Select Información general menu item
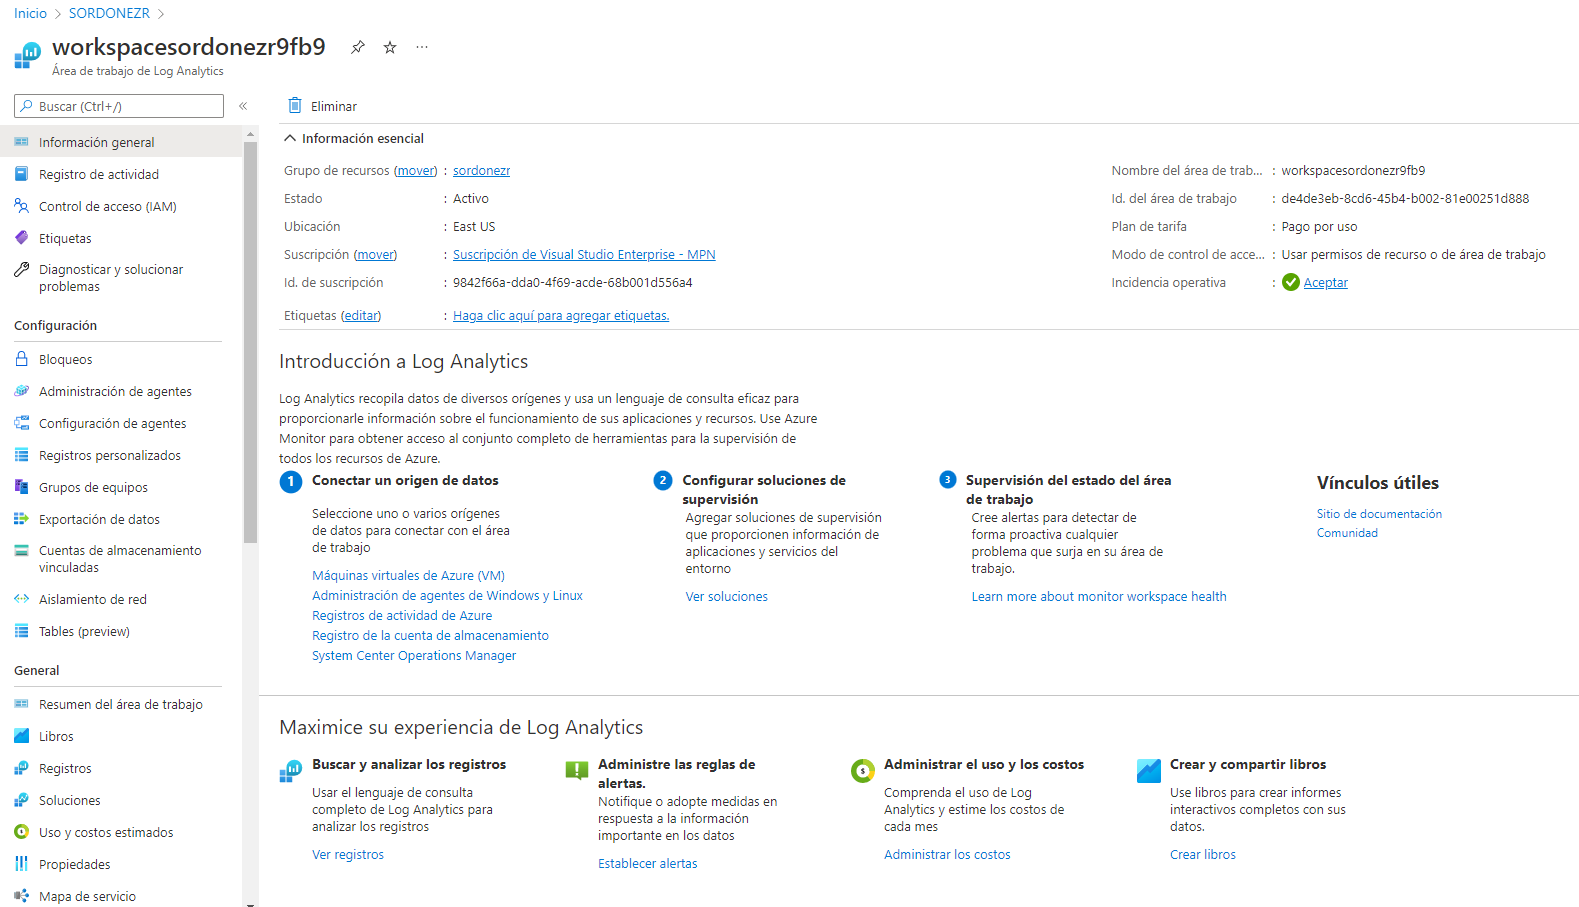The height and width of the screenshot is (907, 1579). [x=121, y=142]
